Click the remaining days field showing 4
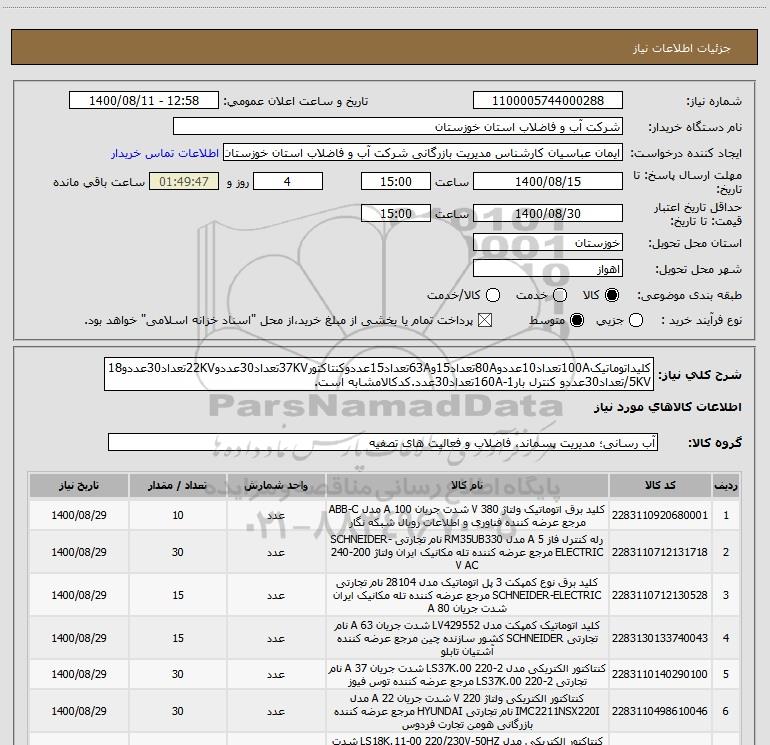770x745 pixels. tap(288, 182)
